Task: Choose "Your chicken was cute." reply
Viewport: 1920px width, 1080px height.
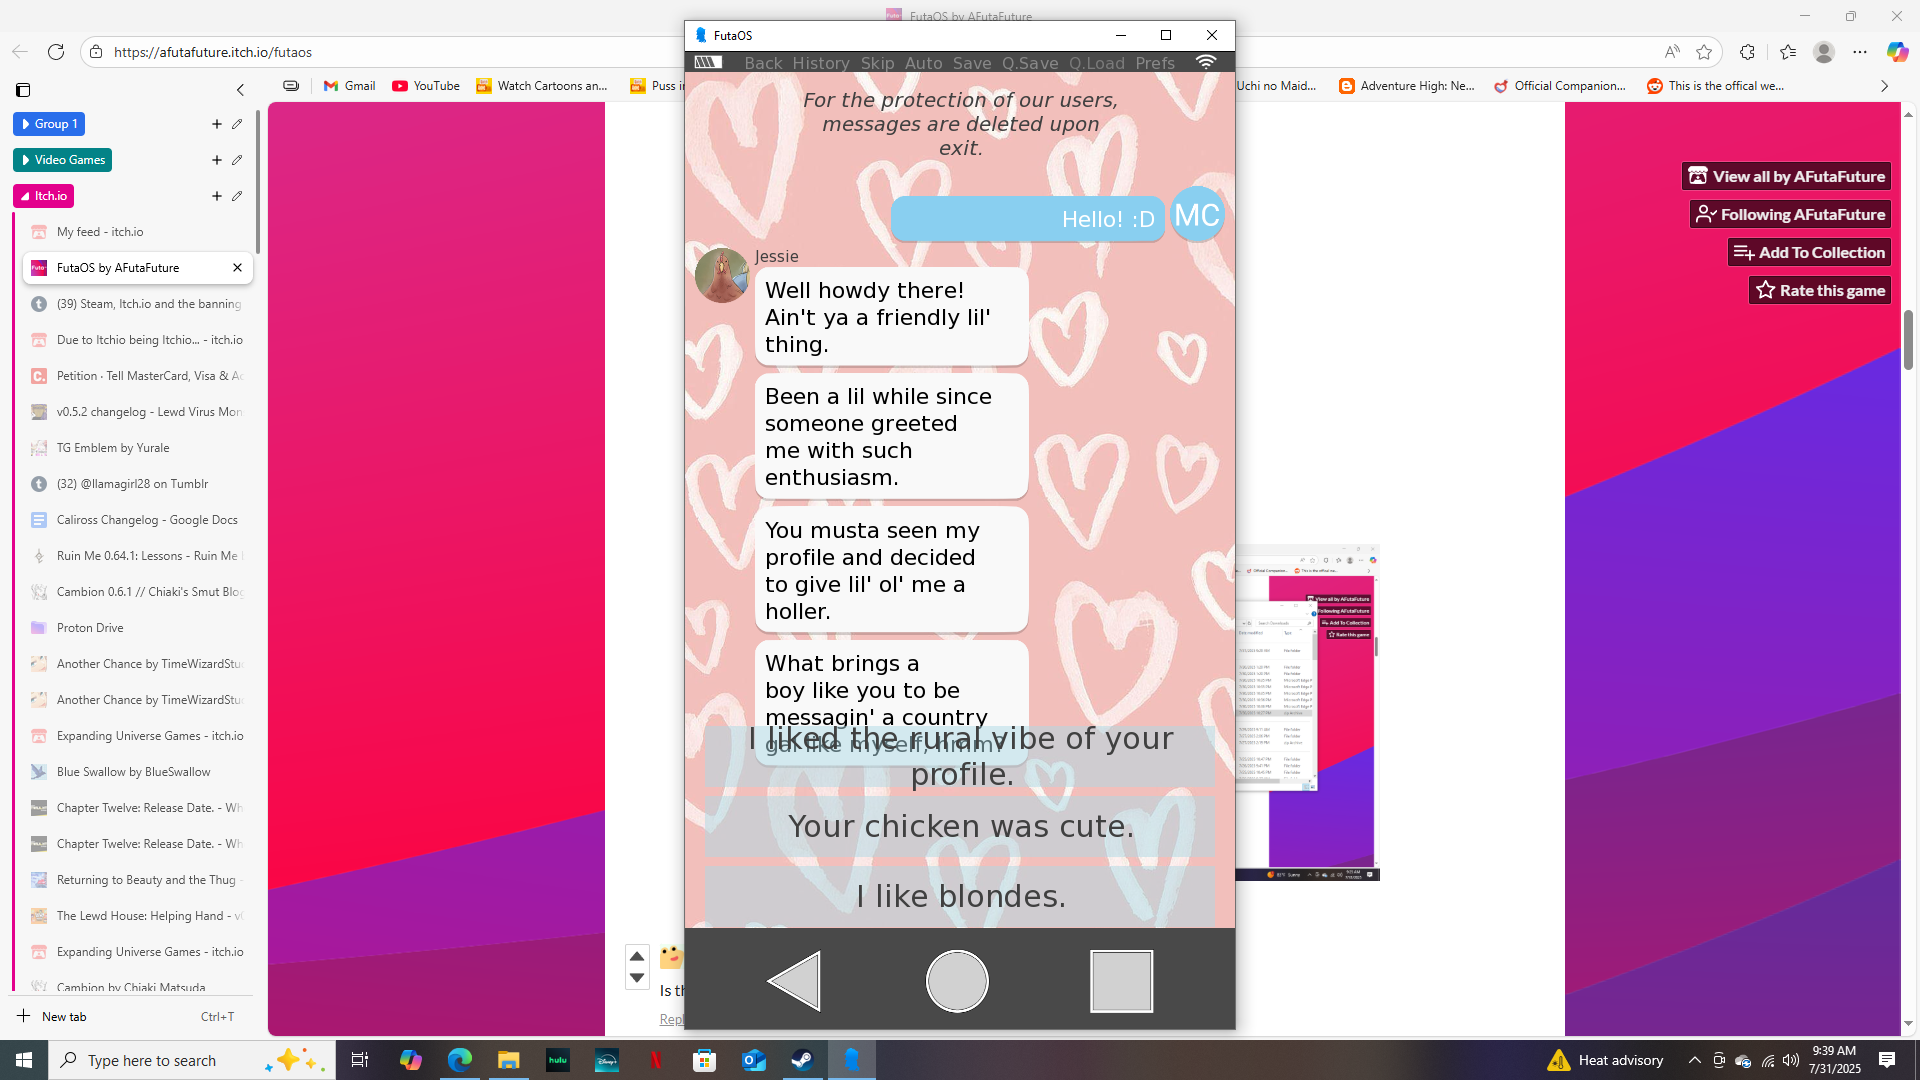Action: pos(960,826)
